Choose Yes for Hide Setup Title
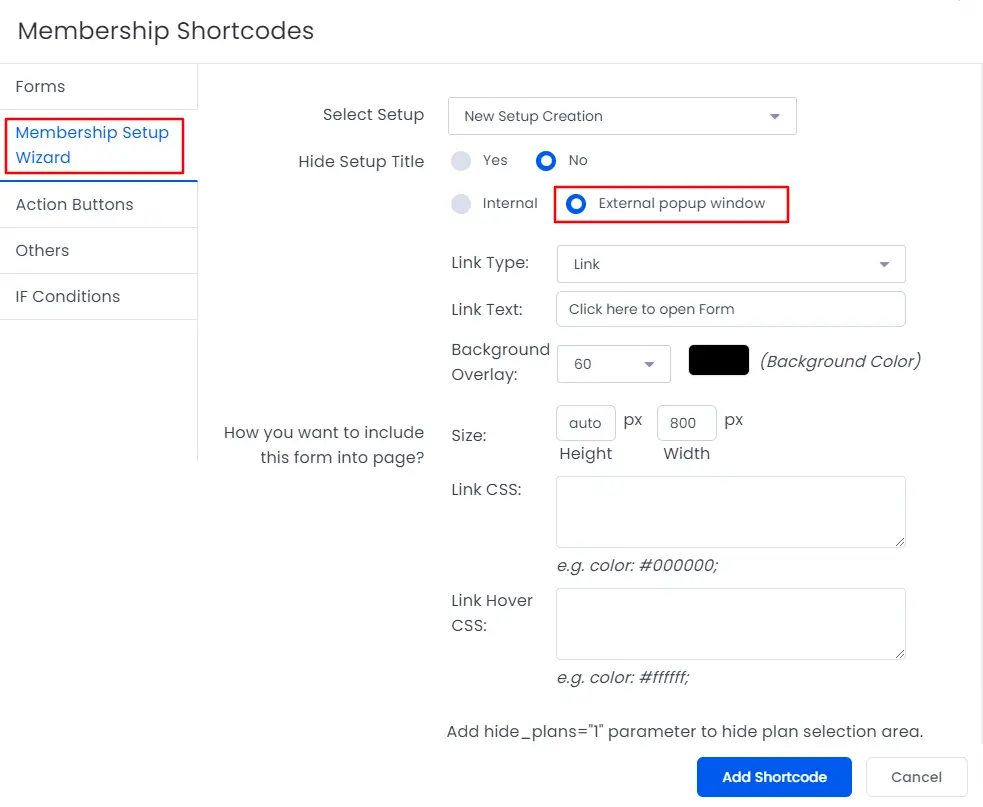Screen dimensions: 983x807 tap(461, 161)
